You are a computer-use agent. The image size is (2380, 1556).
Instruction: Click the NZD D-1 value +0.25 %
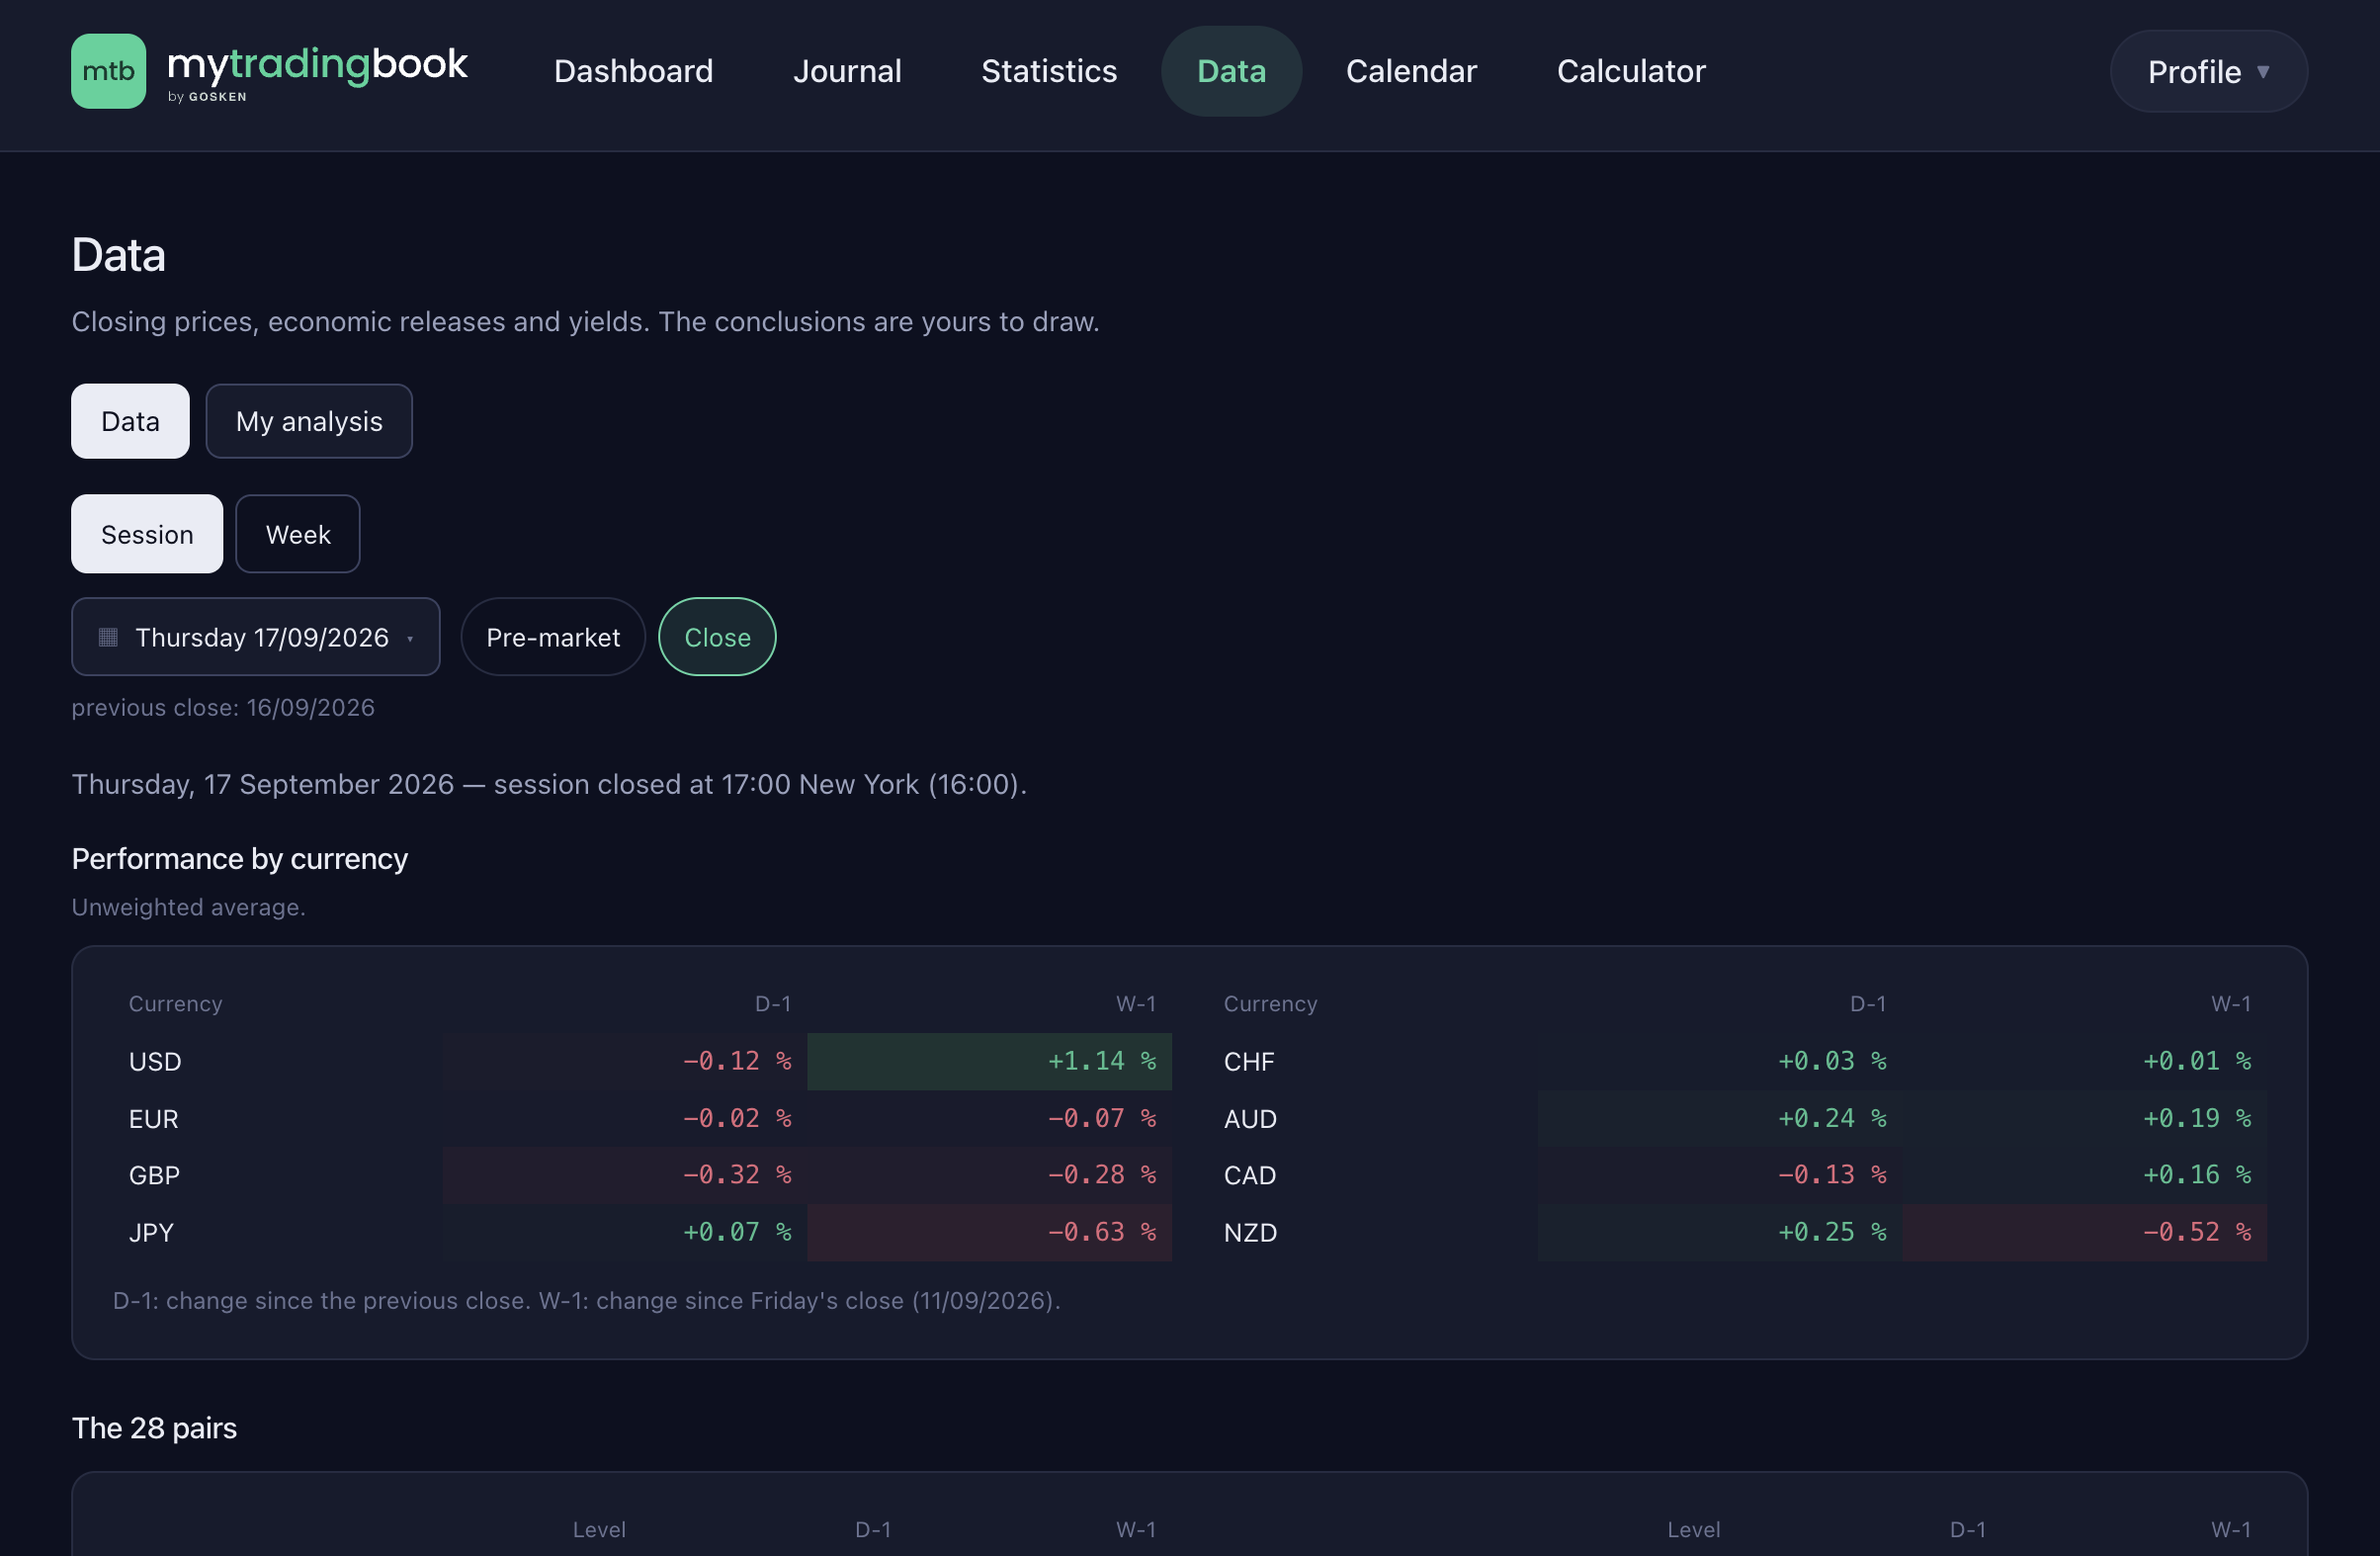(x=1832, y=1232)
